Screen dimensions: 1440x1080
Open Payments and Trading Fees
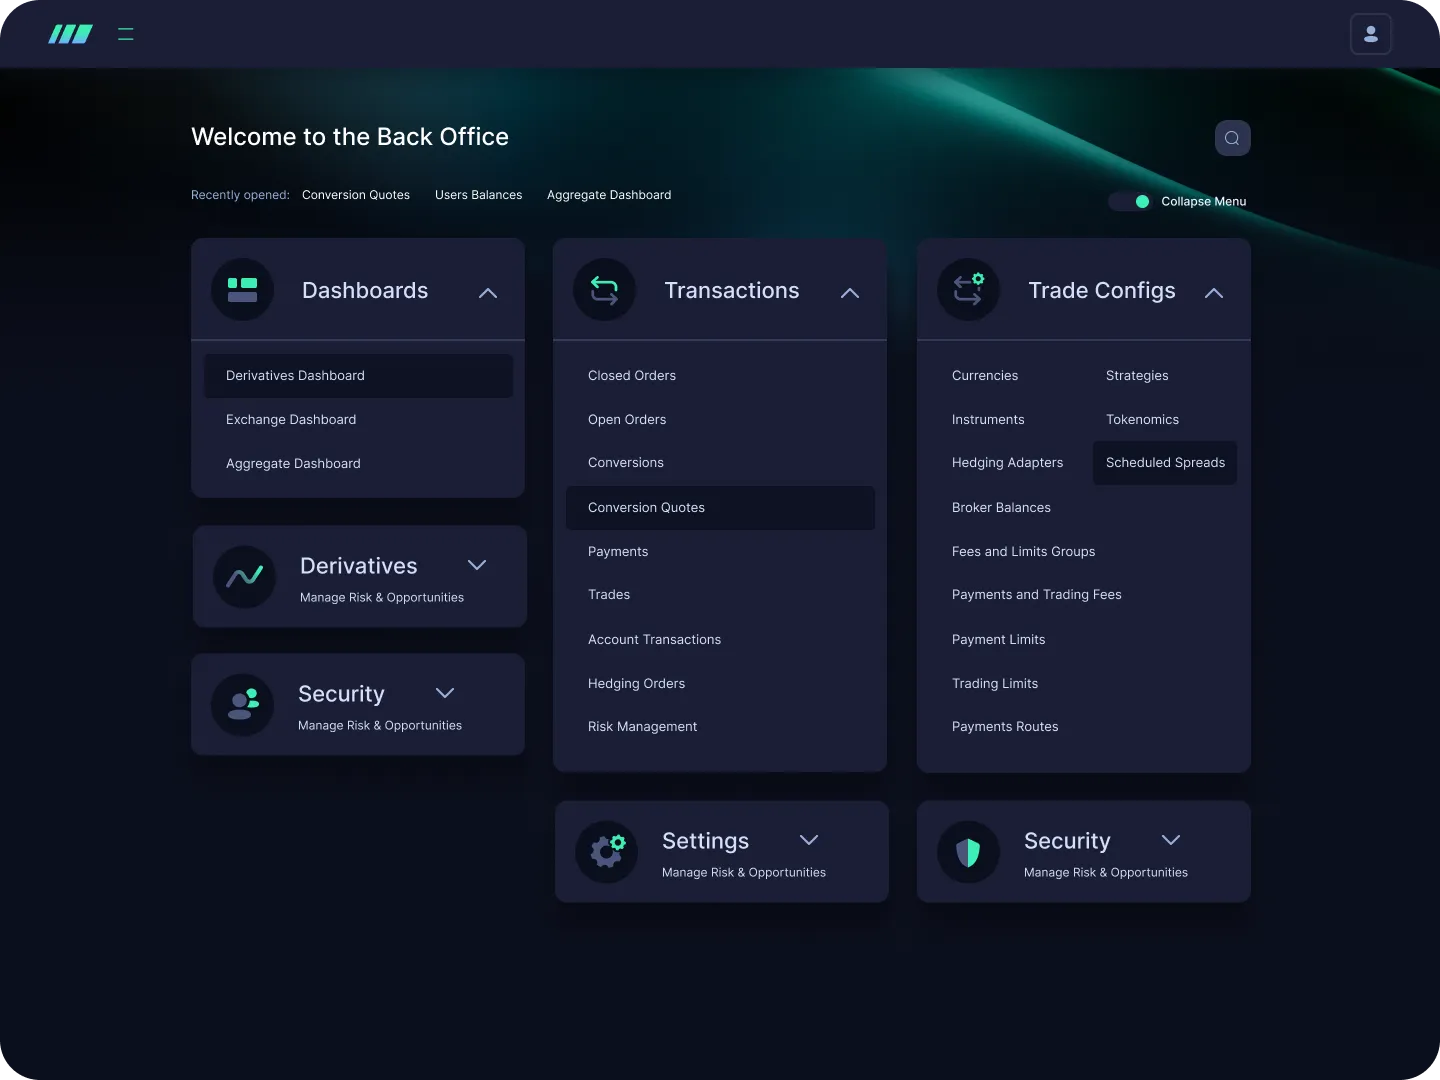tap(1036, 595)
